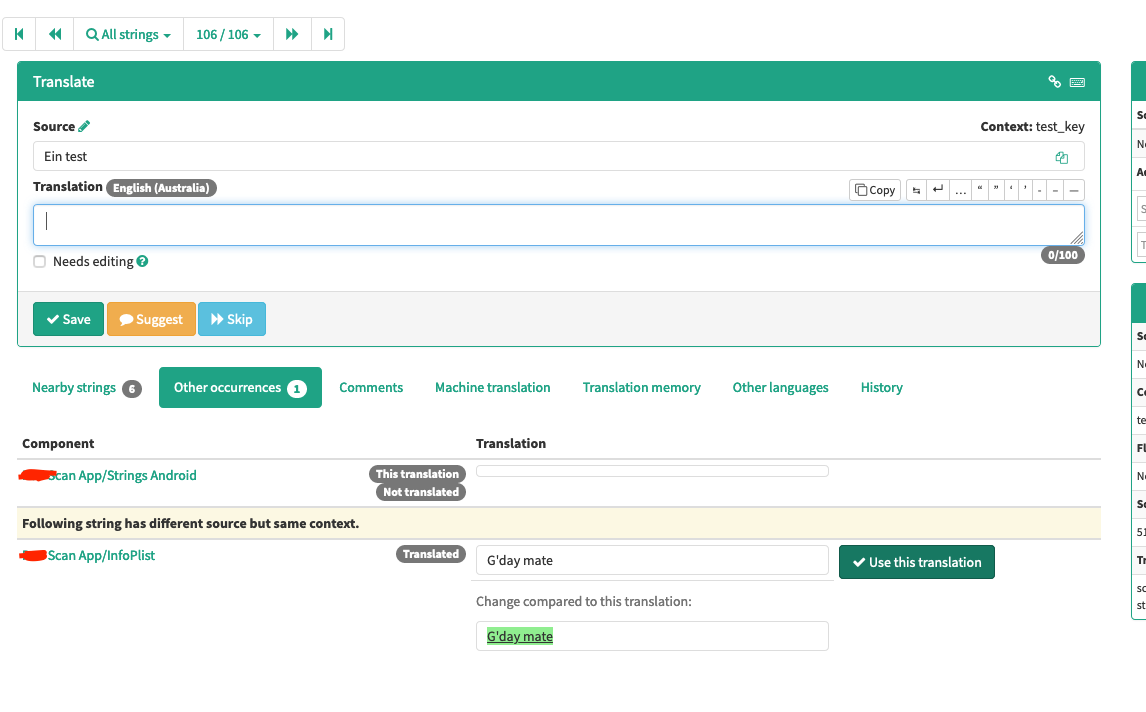Submit as a suggestion with Suggest

(151, 319)
